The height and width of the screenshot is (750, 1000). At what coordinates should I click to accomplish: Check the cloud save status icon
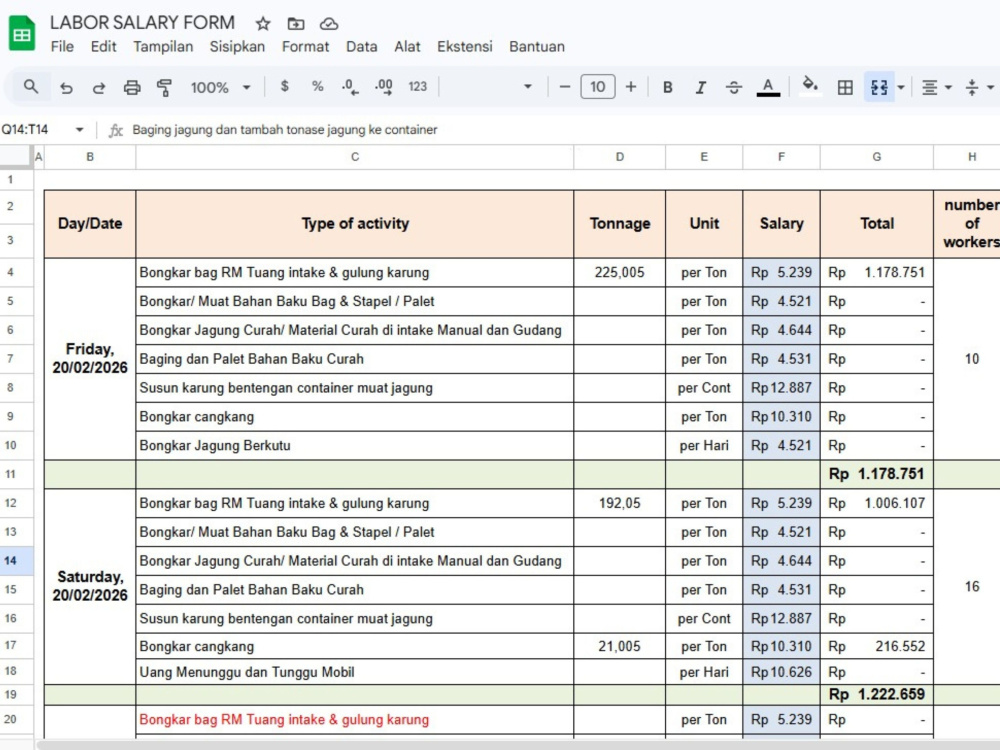pos(329,24)
